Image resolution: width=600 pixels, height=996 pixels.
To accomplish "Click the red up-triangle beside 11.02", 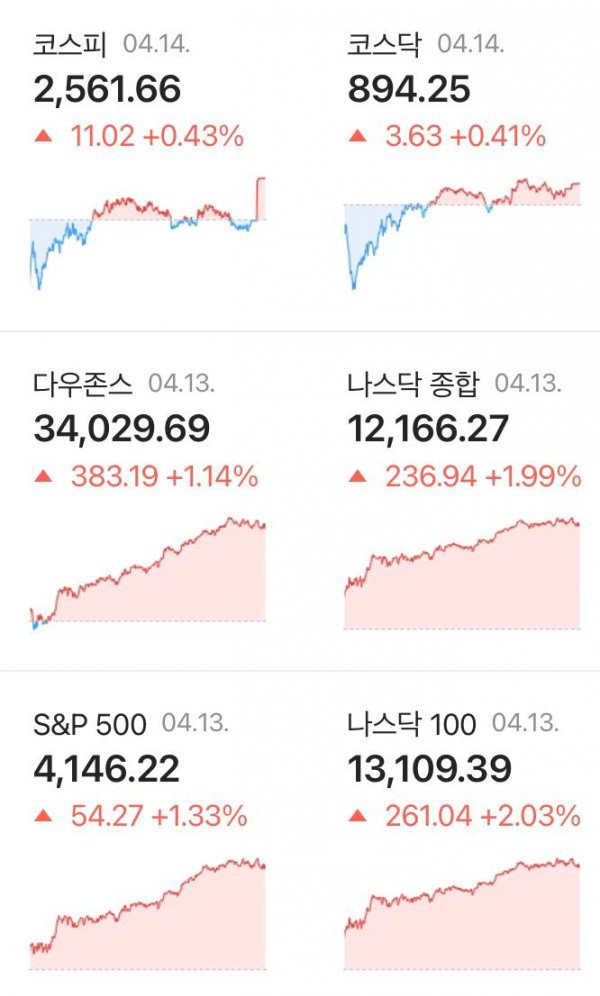I will point(43,135).
